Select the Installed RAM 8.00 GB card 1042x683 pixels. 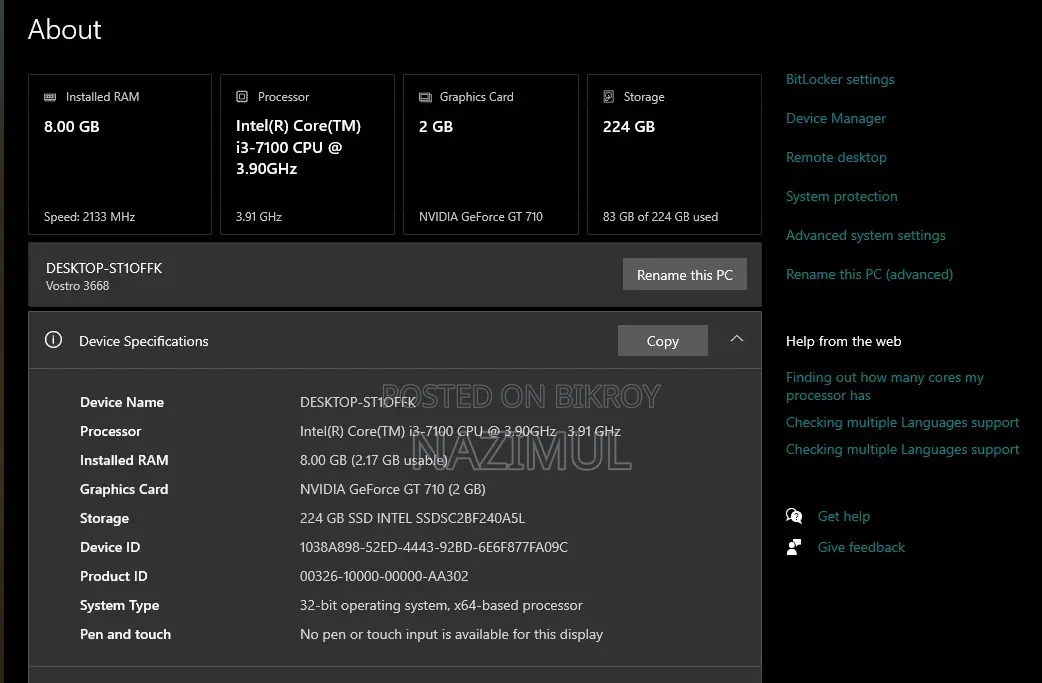[120, 154]
